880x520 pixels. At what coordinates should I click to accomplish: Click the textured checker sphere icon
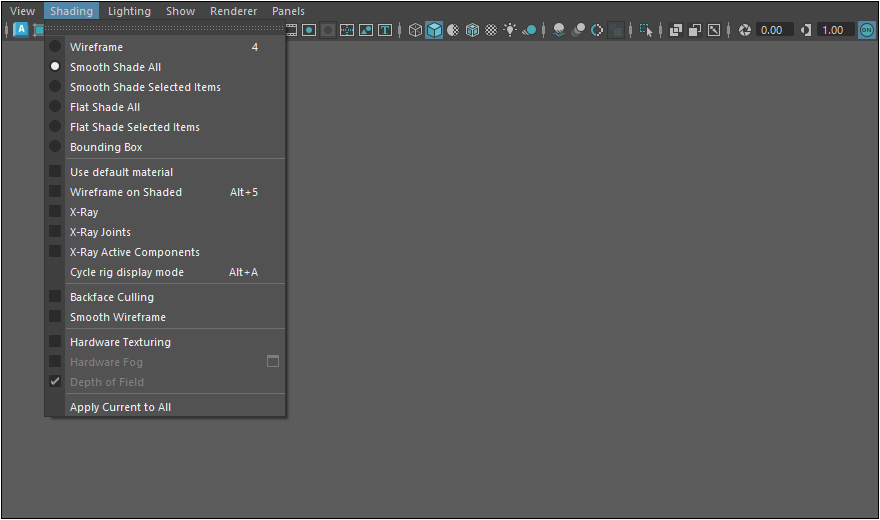click(x=491, y=30)
